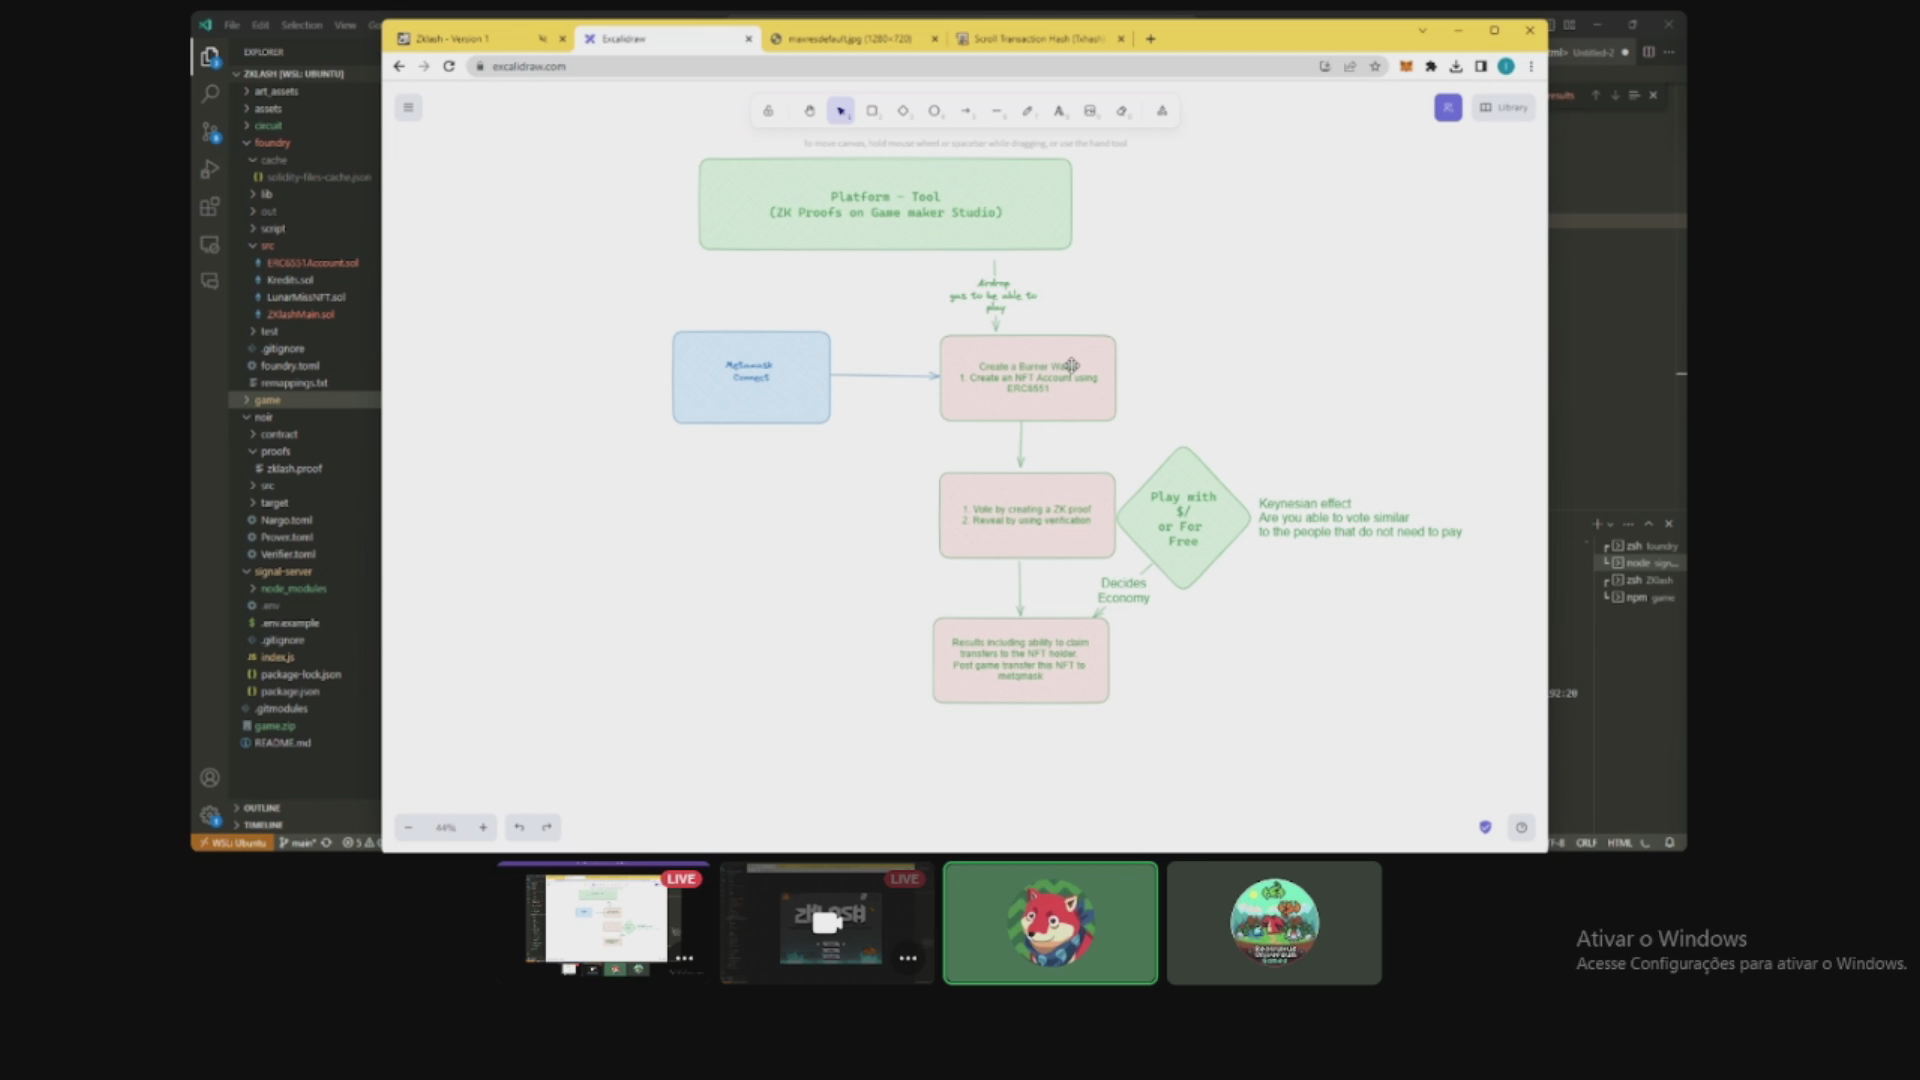Open VS Code Source Control view

point(210,131)
